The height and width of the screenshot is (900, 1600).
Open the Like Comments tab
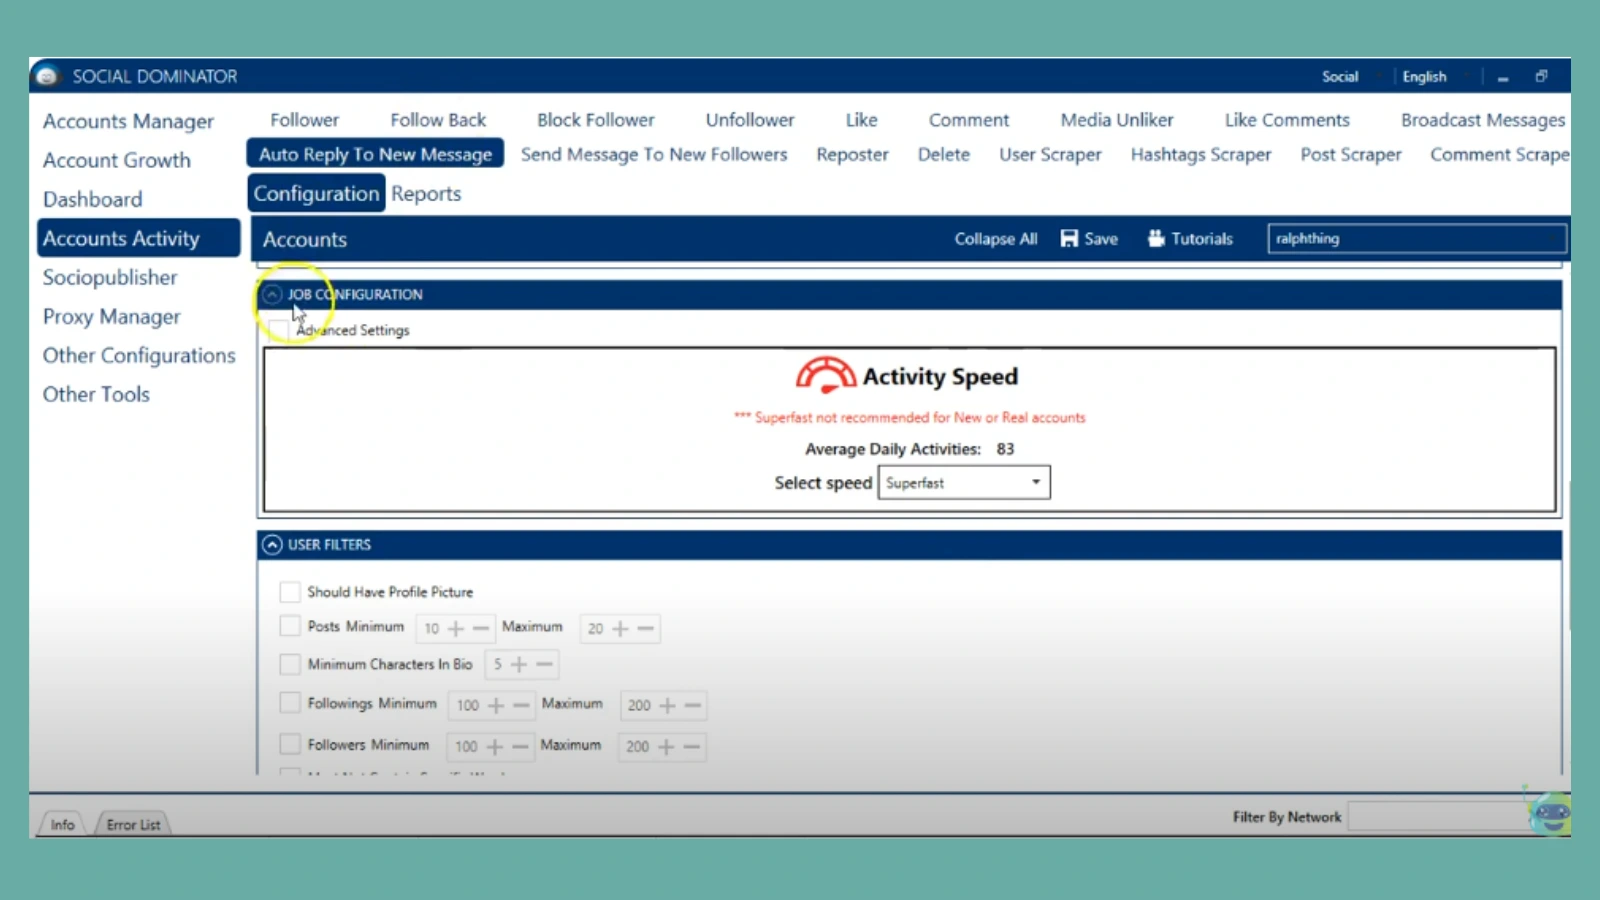click(x=1287, y=120)
